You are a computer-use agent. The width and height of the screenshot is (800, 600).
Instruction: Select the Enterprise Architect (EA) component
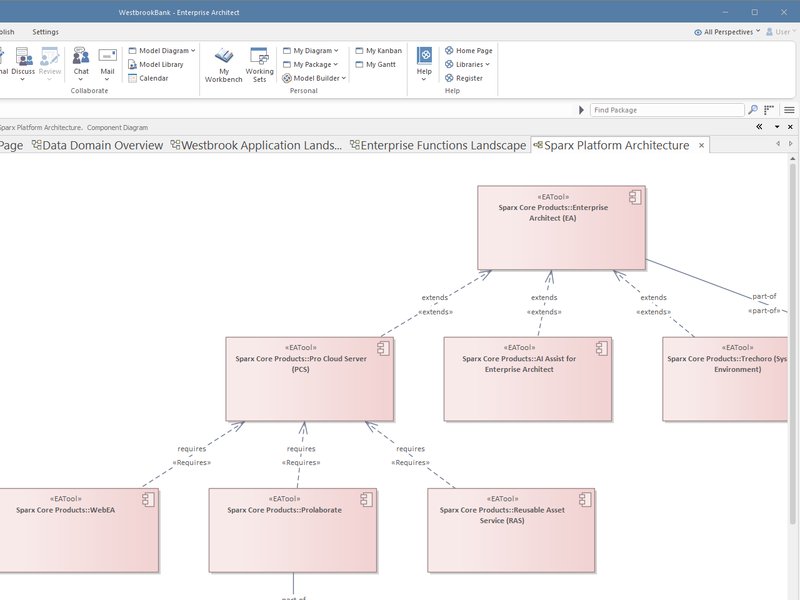(561, 228)
